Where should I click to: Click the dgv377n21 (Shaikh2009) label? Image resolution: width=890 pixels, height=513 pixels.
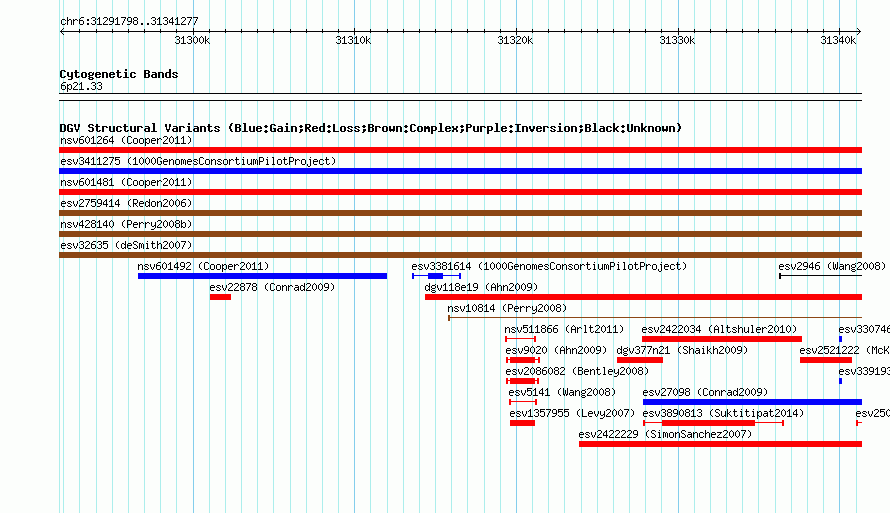pyautogui.click(x=682, y=350)
